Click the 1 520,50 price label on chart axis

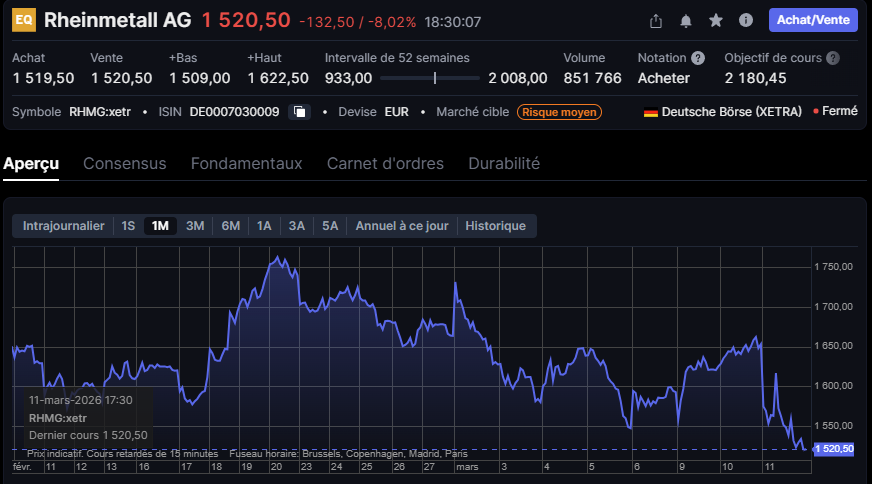point(834,448)
